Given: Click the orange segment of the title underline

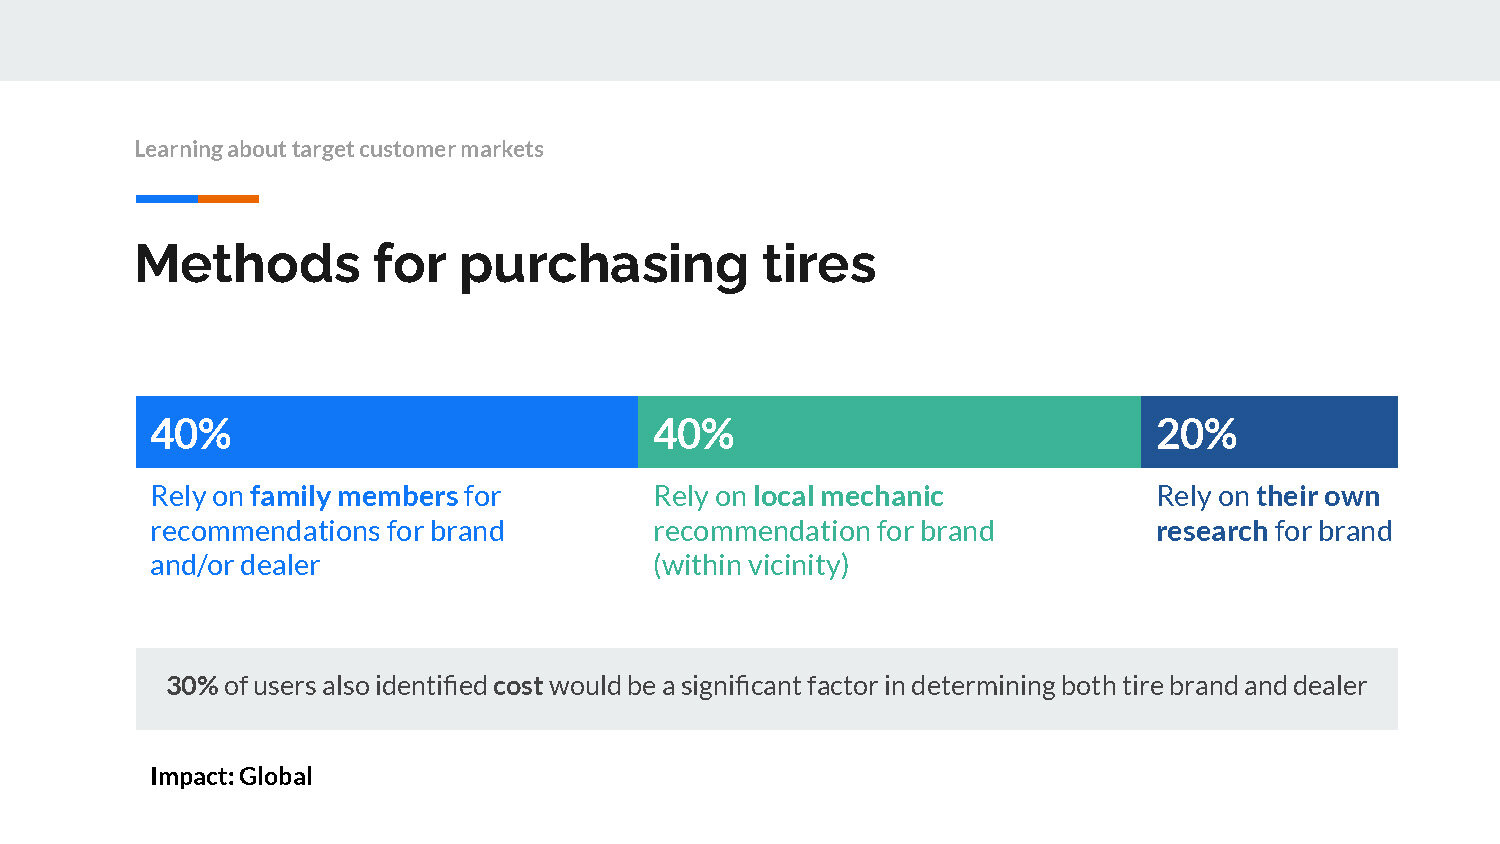Looking at the screenshot, I should point(228,199).
